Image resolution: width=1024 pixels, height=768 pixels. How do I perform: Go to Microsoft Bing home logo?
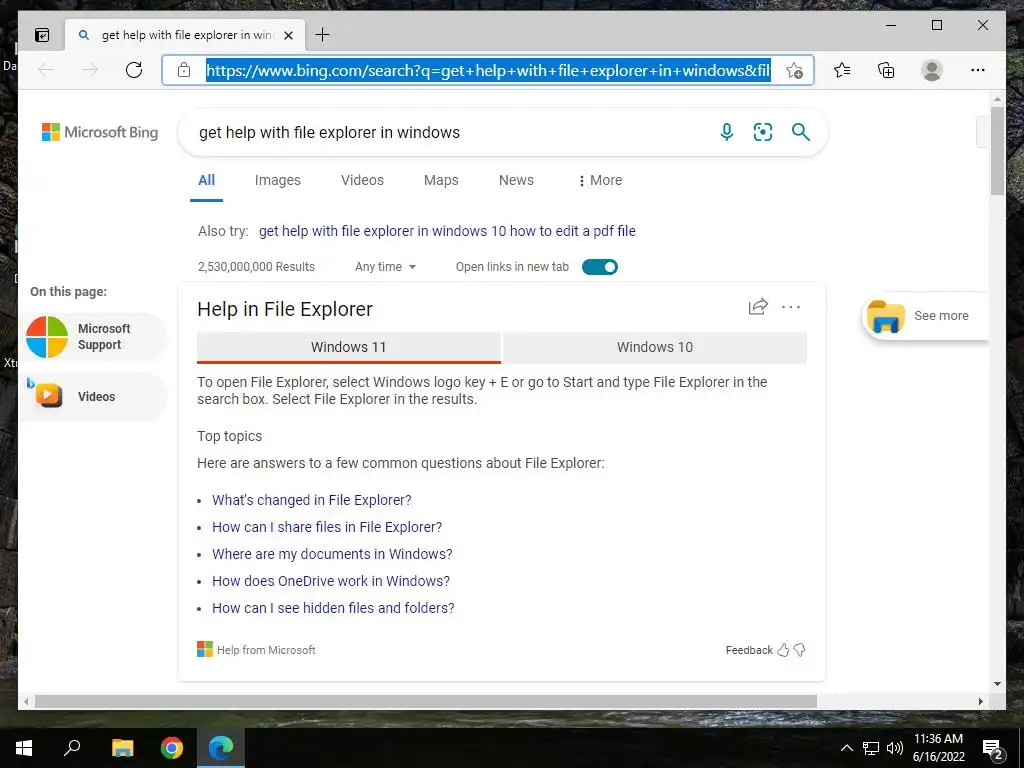point(100,132)
